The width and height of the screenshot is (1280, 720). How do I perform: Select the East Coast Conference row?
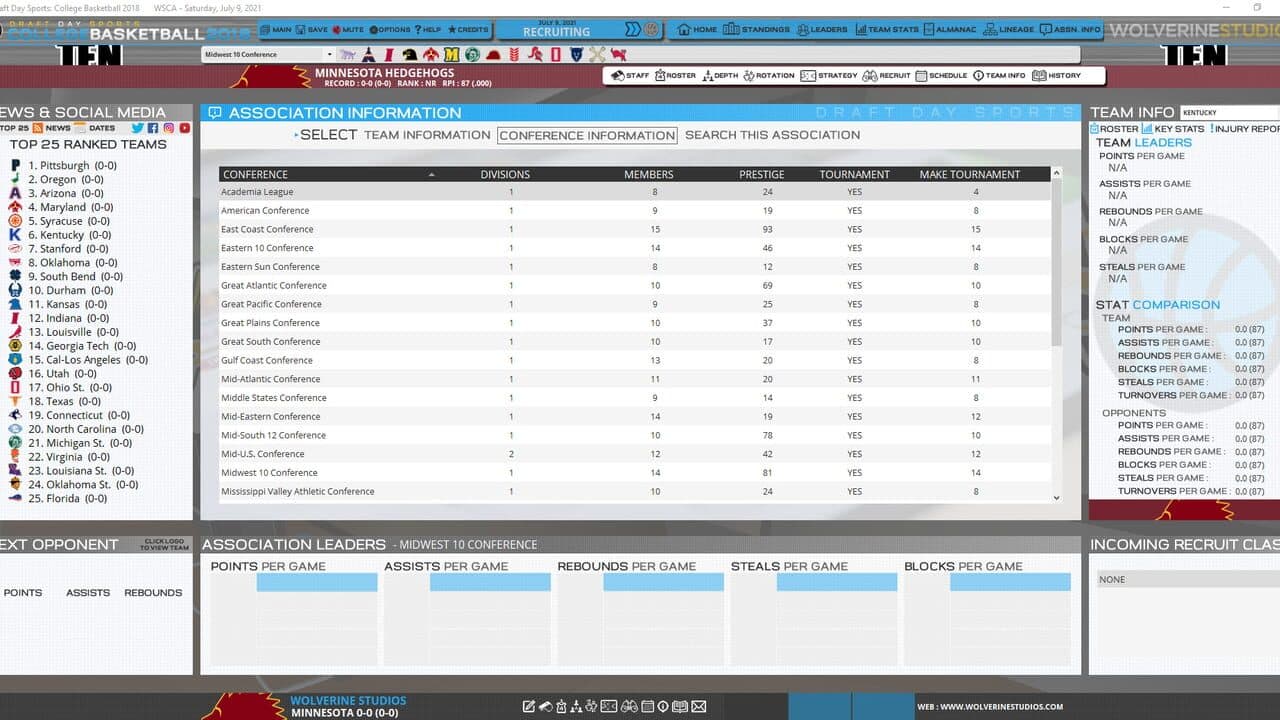coord(635,229)
